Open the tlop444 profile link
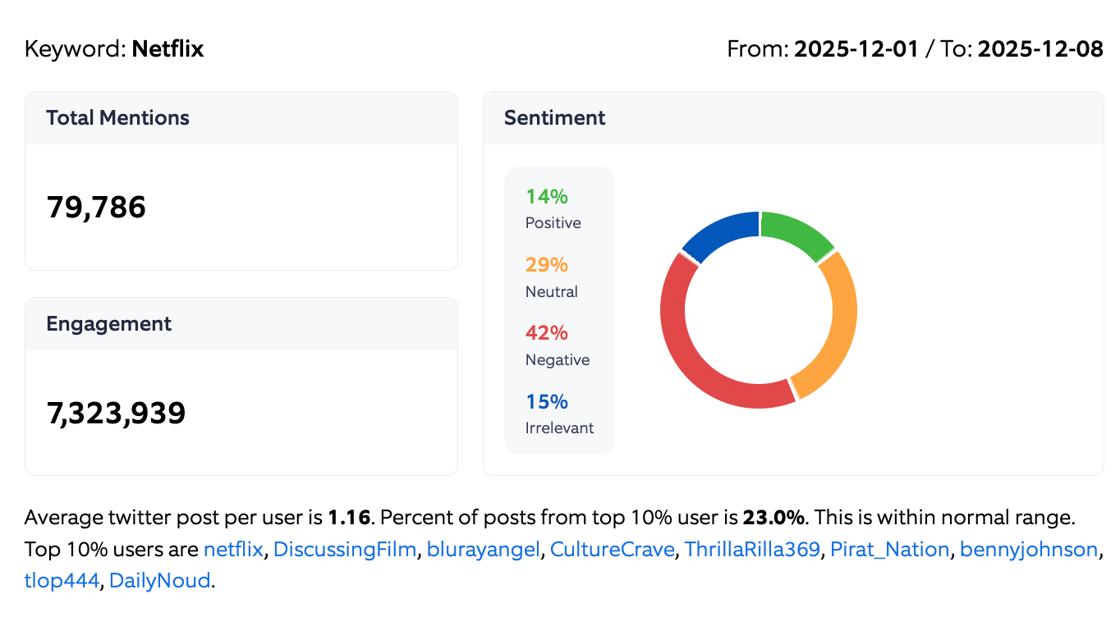1120x617 pixels. [61, 580]
